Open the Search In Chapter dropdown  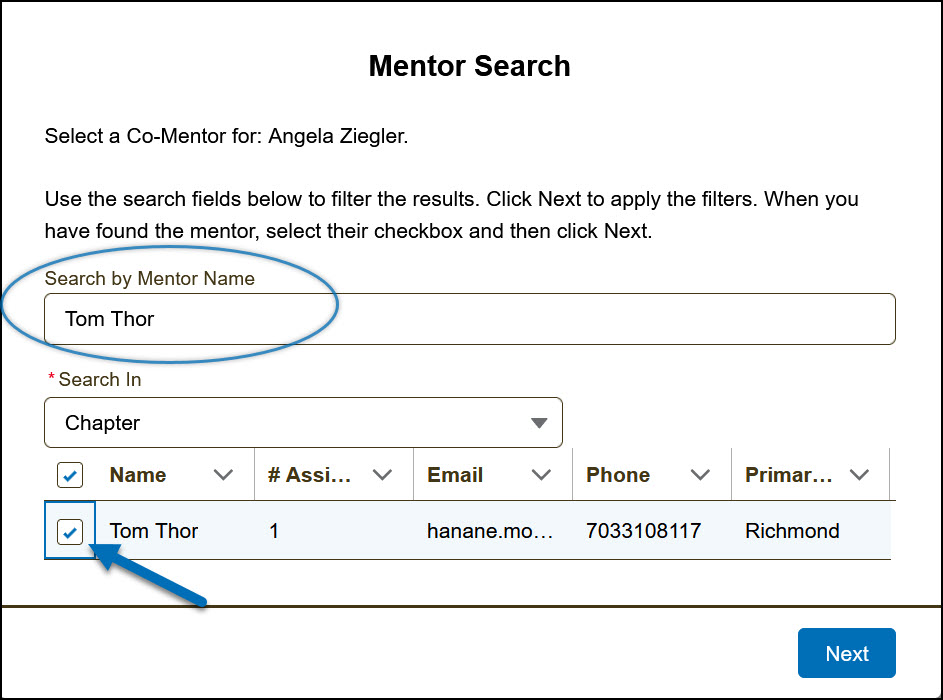coord(303,423)
